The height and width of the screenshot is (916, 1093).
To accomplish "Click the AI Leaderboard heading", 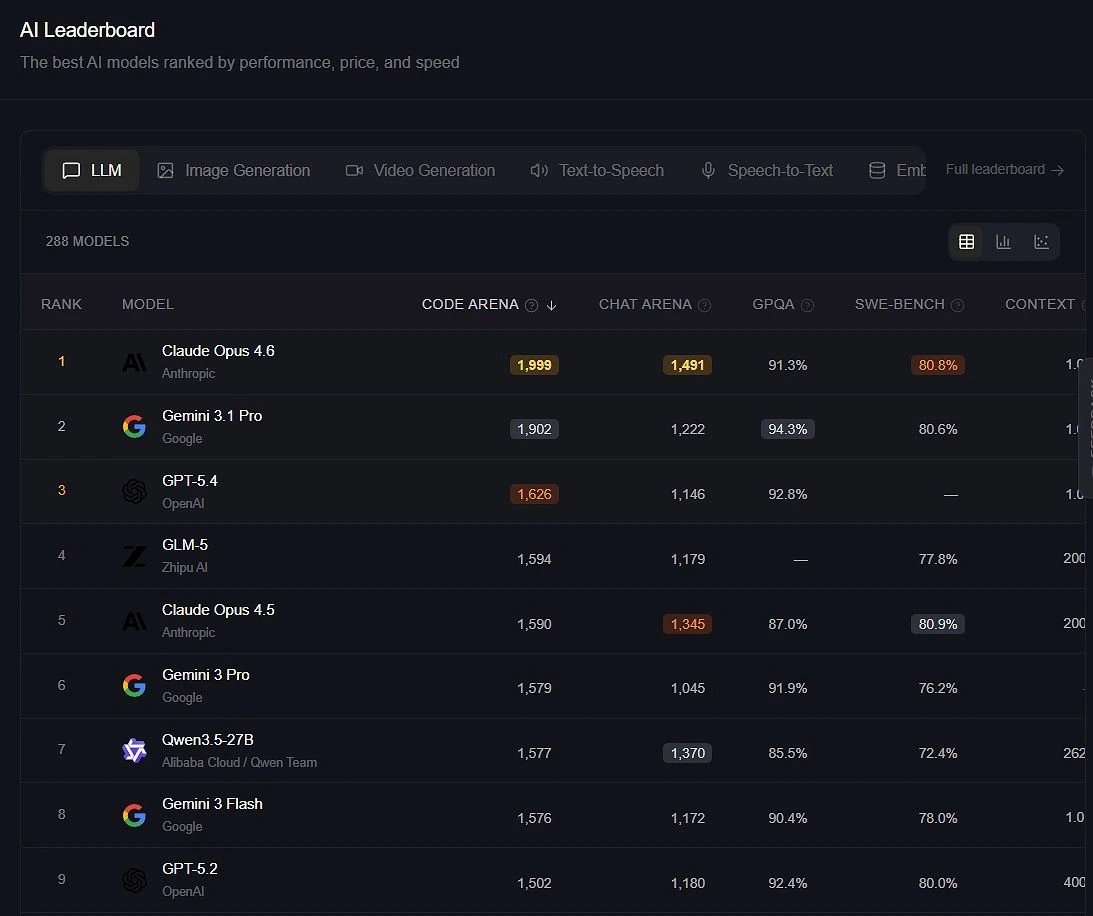I will 87,30.
